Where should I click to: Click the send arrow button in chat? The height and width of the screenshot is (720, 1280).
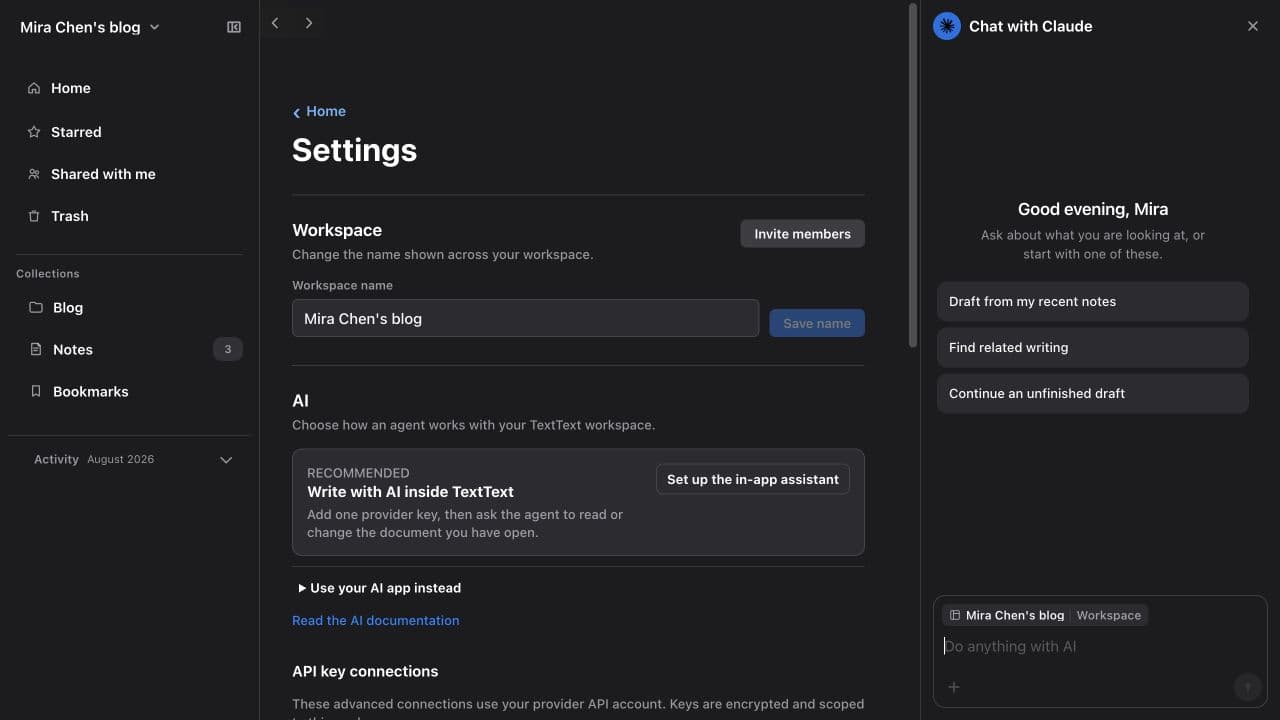pyautogui.click(x=1247, y=687)
